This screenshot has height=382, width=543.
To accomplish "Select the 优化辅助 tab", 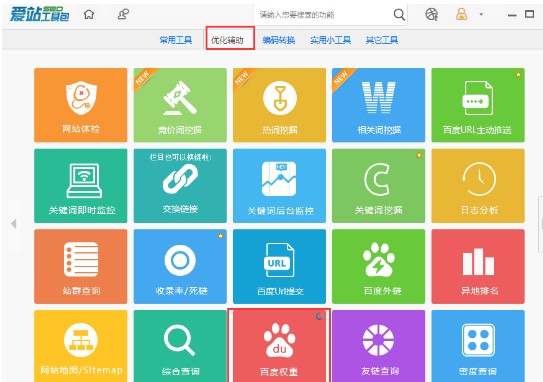I will coord(227,40).
